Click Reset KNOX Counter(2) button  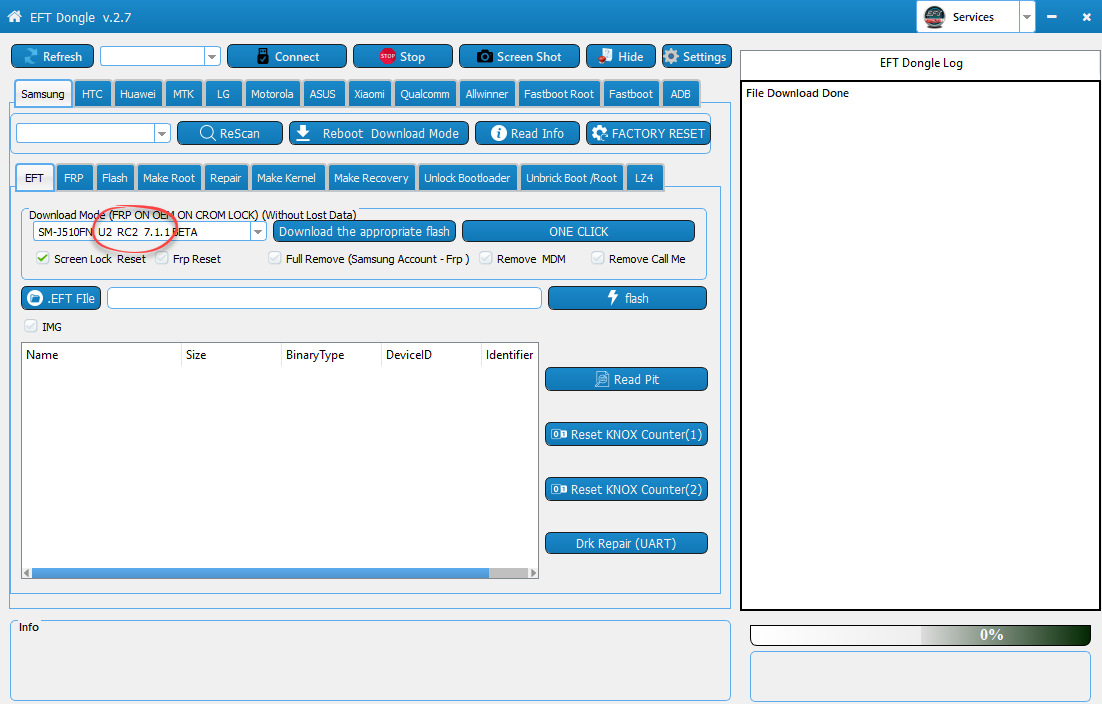[626, 489]
